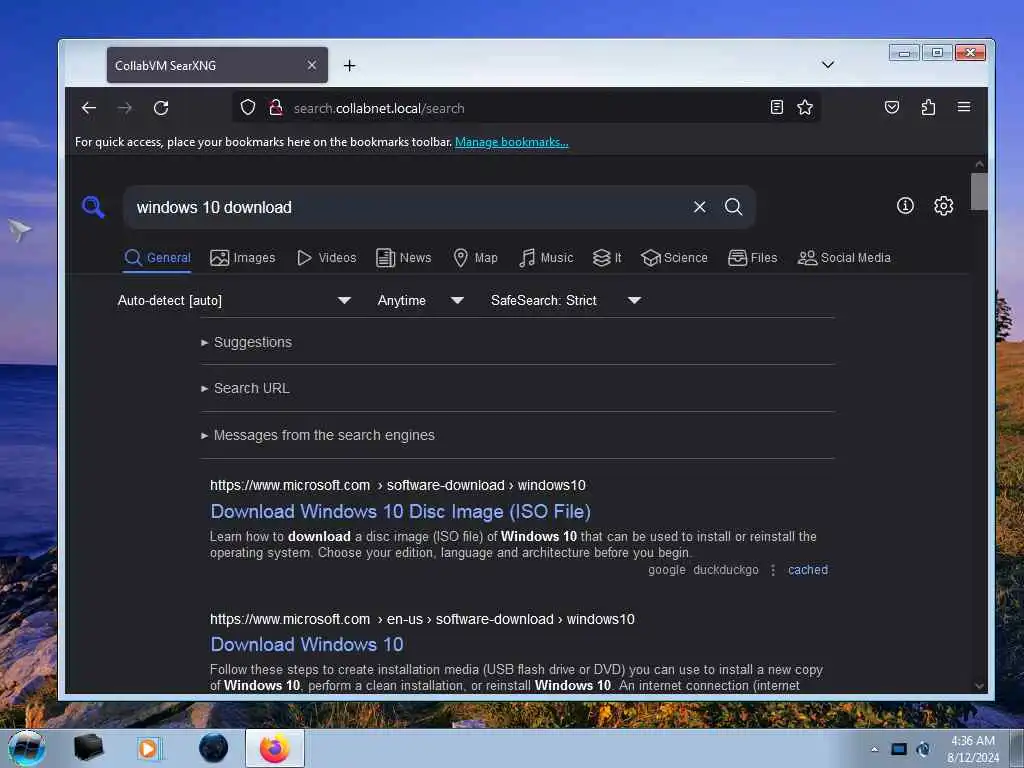Open the Auto-detect language dropdown

(x=234, y=300)
